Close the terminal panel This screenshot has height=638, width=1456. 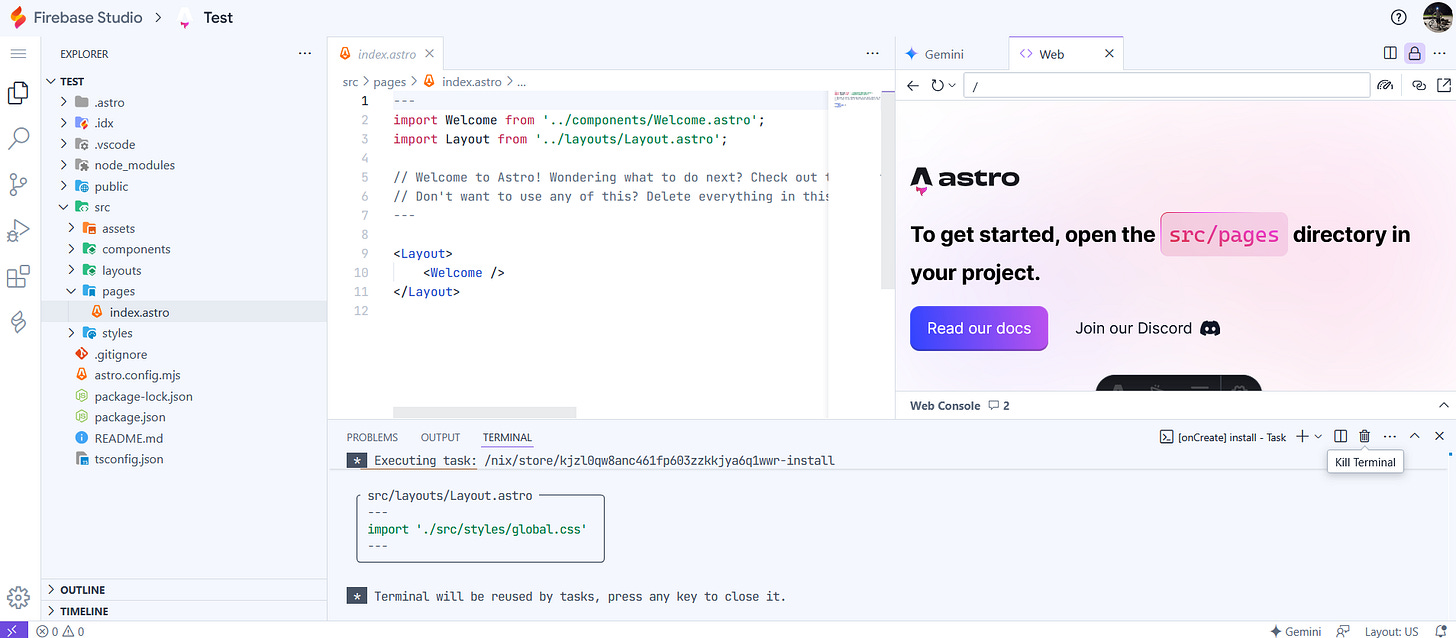(1440, 437)
